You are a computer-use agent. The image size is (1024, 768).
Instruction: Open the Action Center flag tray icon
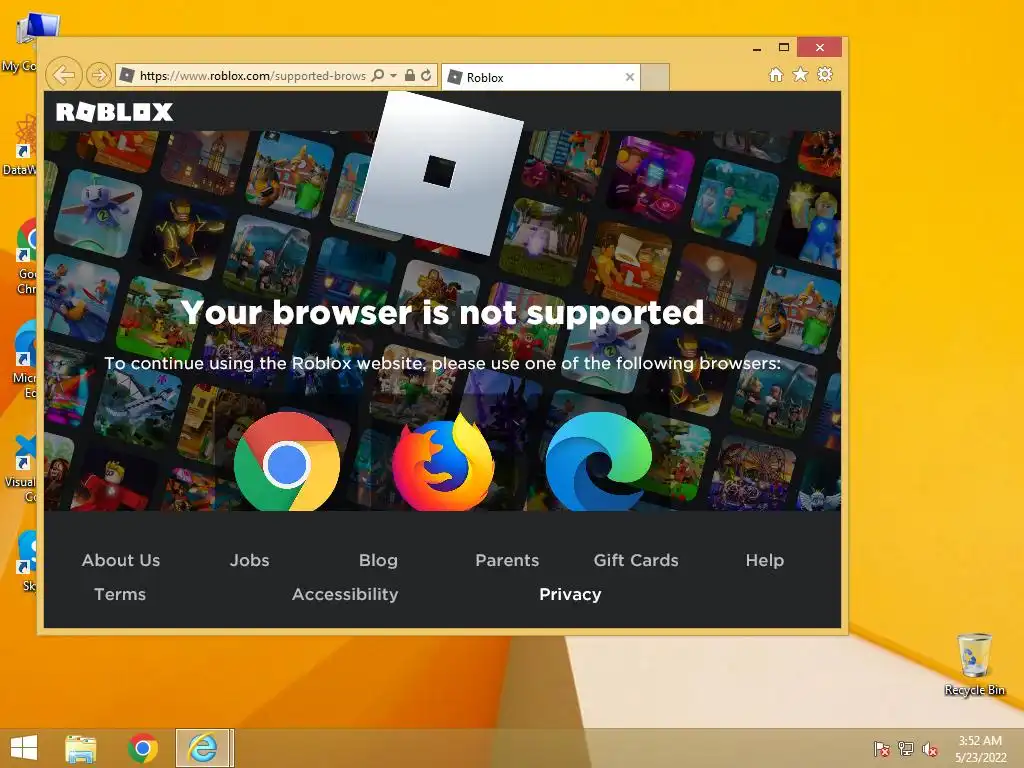coord(881,749)
